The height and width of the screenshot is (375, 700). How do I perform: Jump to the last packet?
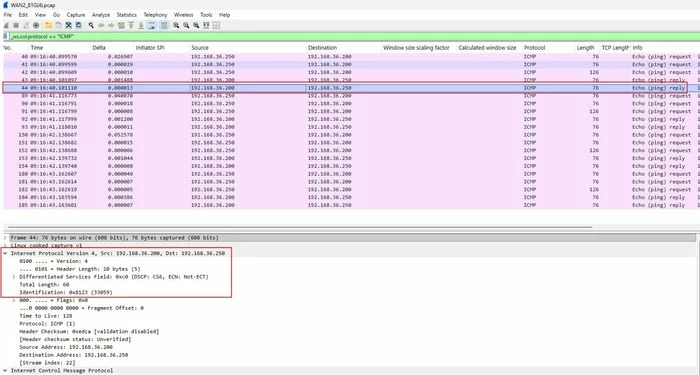(141, 25)
